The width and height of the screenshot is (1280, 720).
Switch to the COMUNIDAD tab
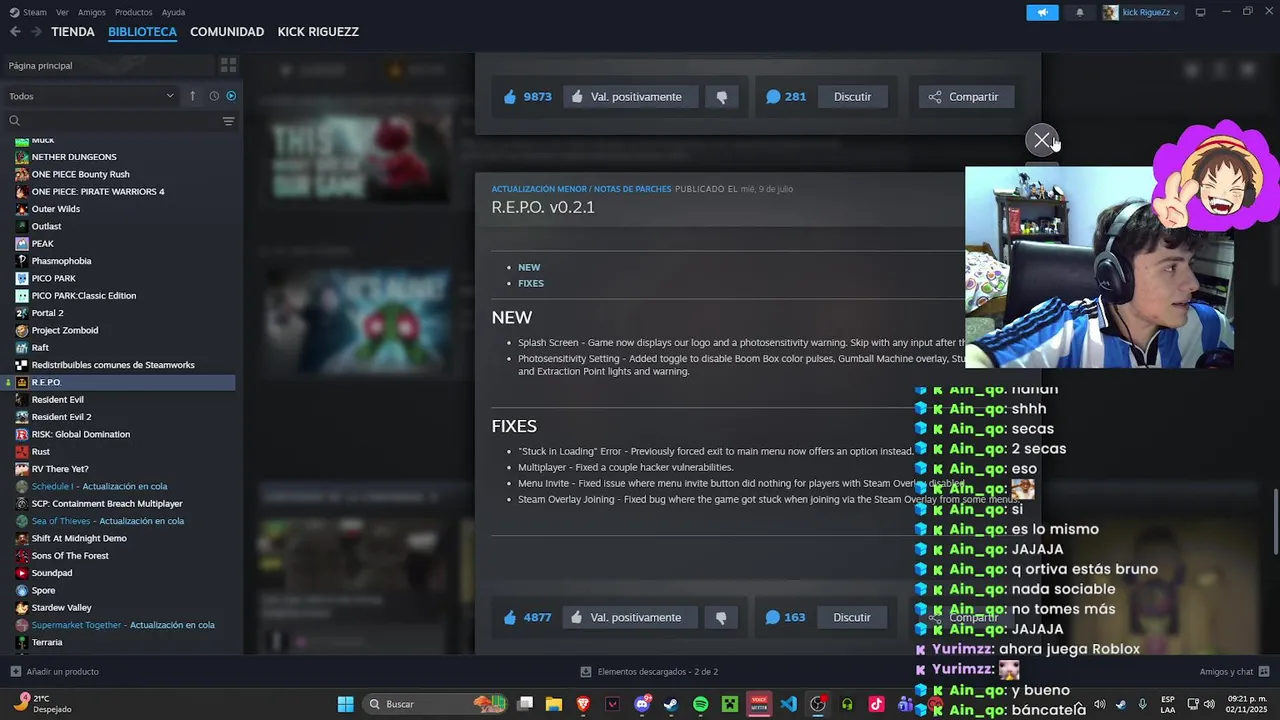[x=227, y=32]
